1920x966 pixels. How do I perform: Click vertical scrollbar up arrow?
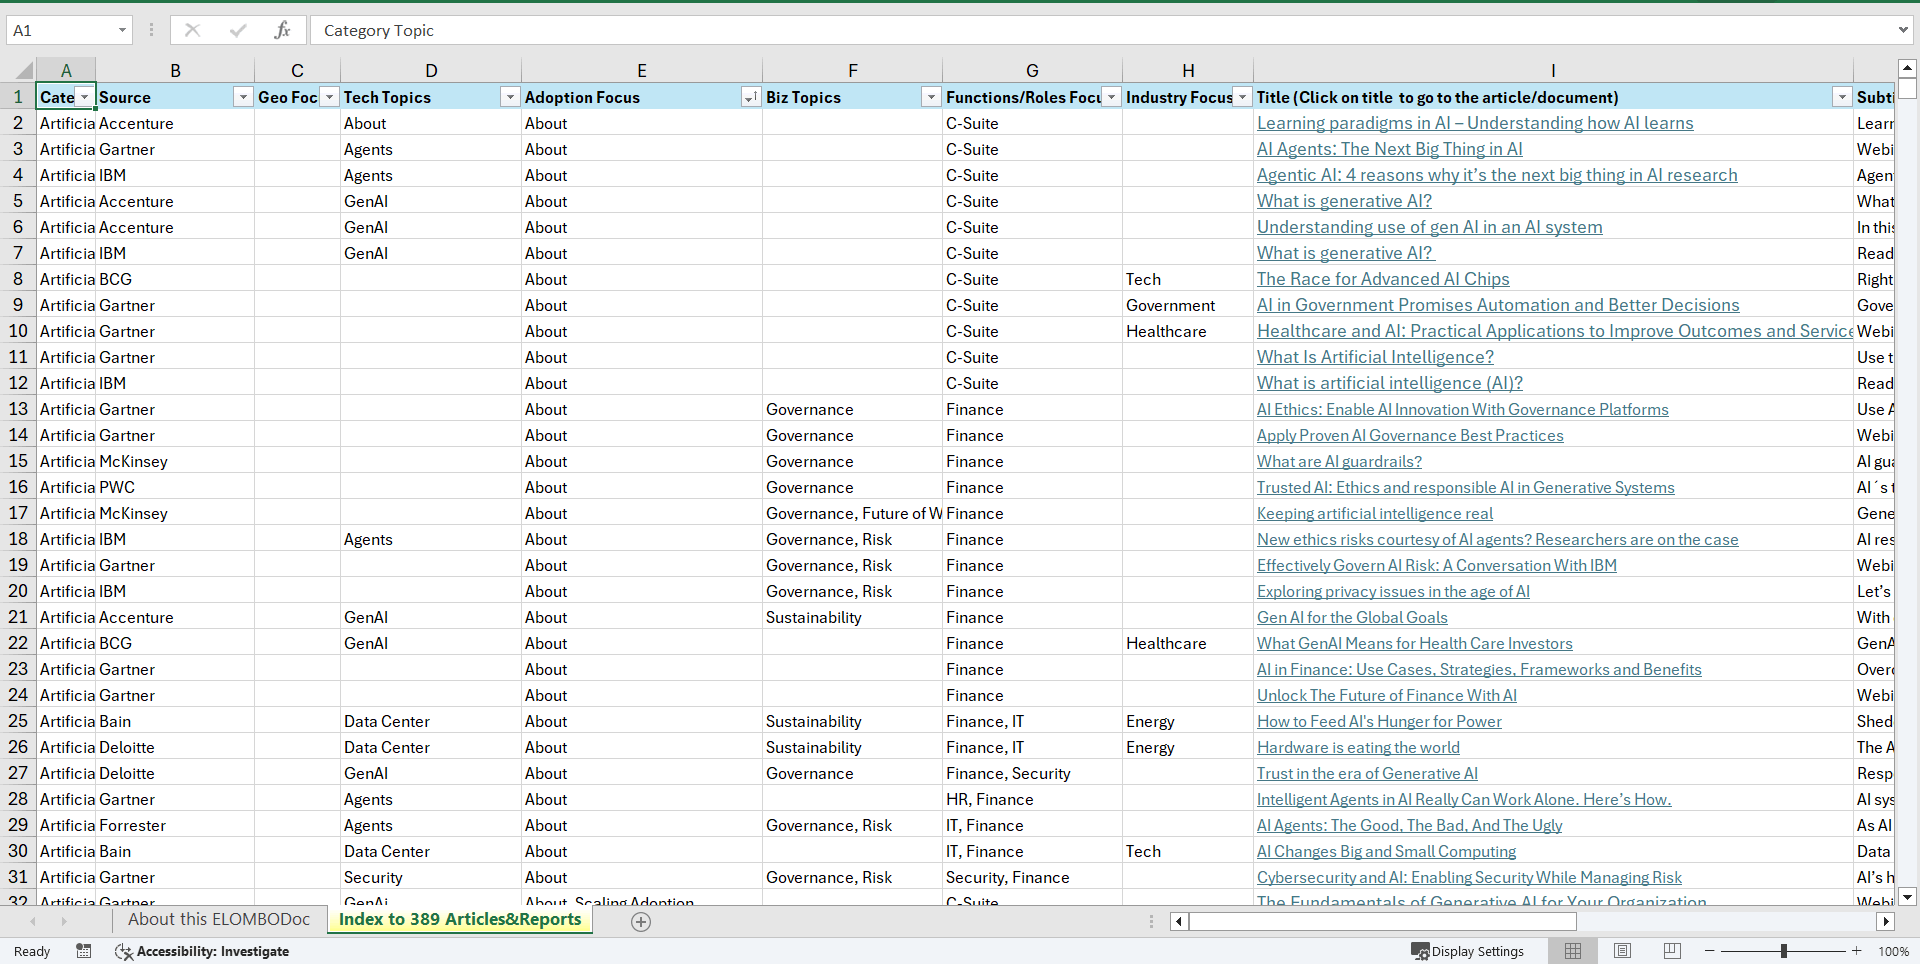(x=1907, y=68)
